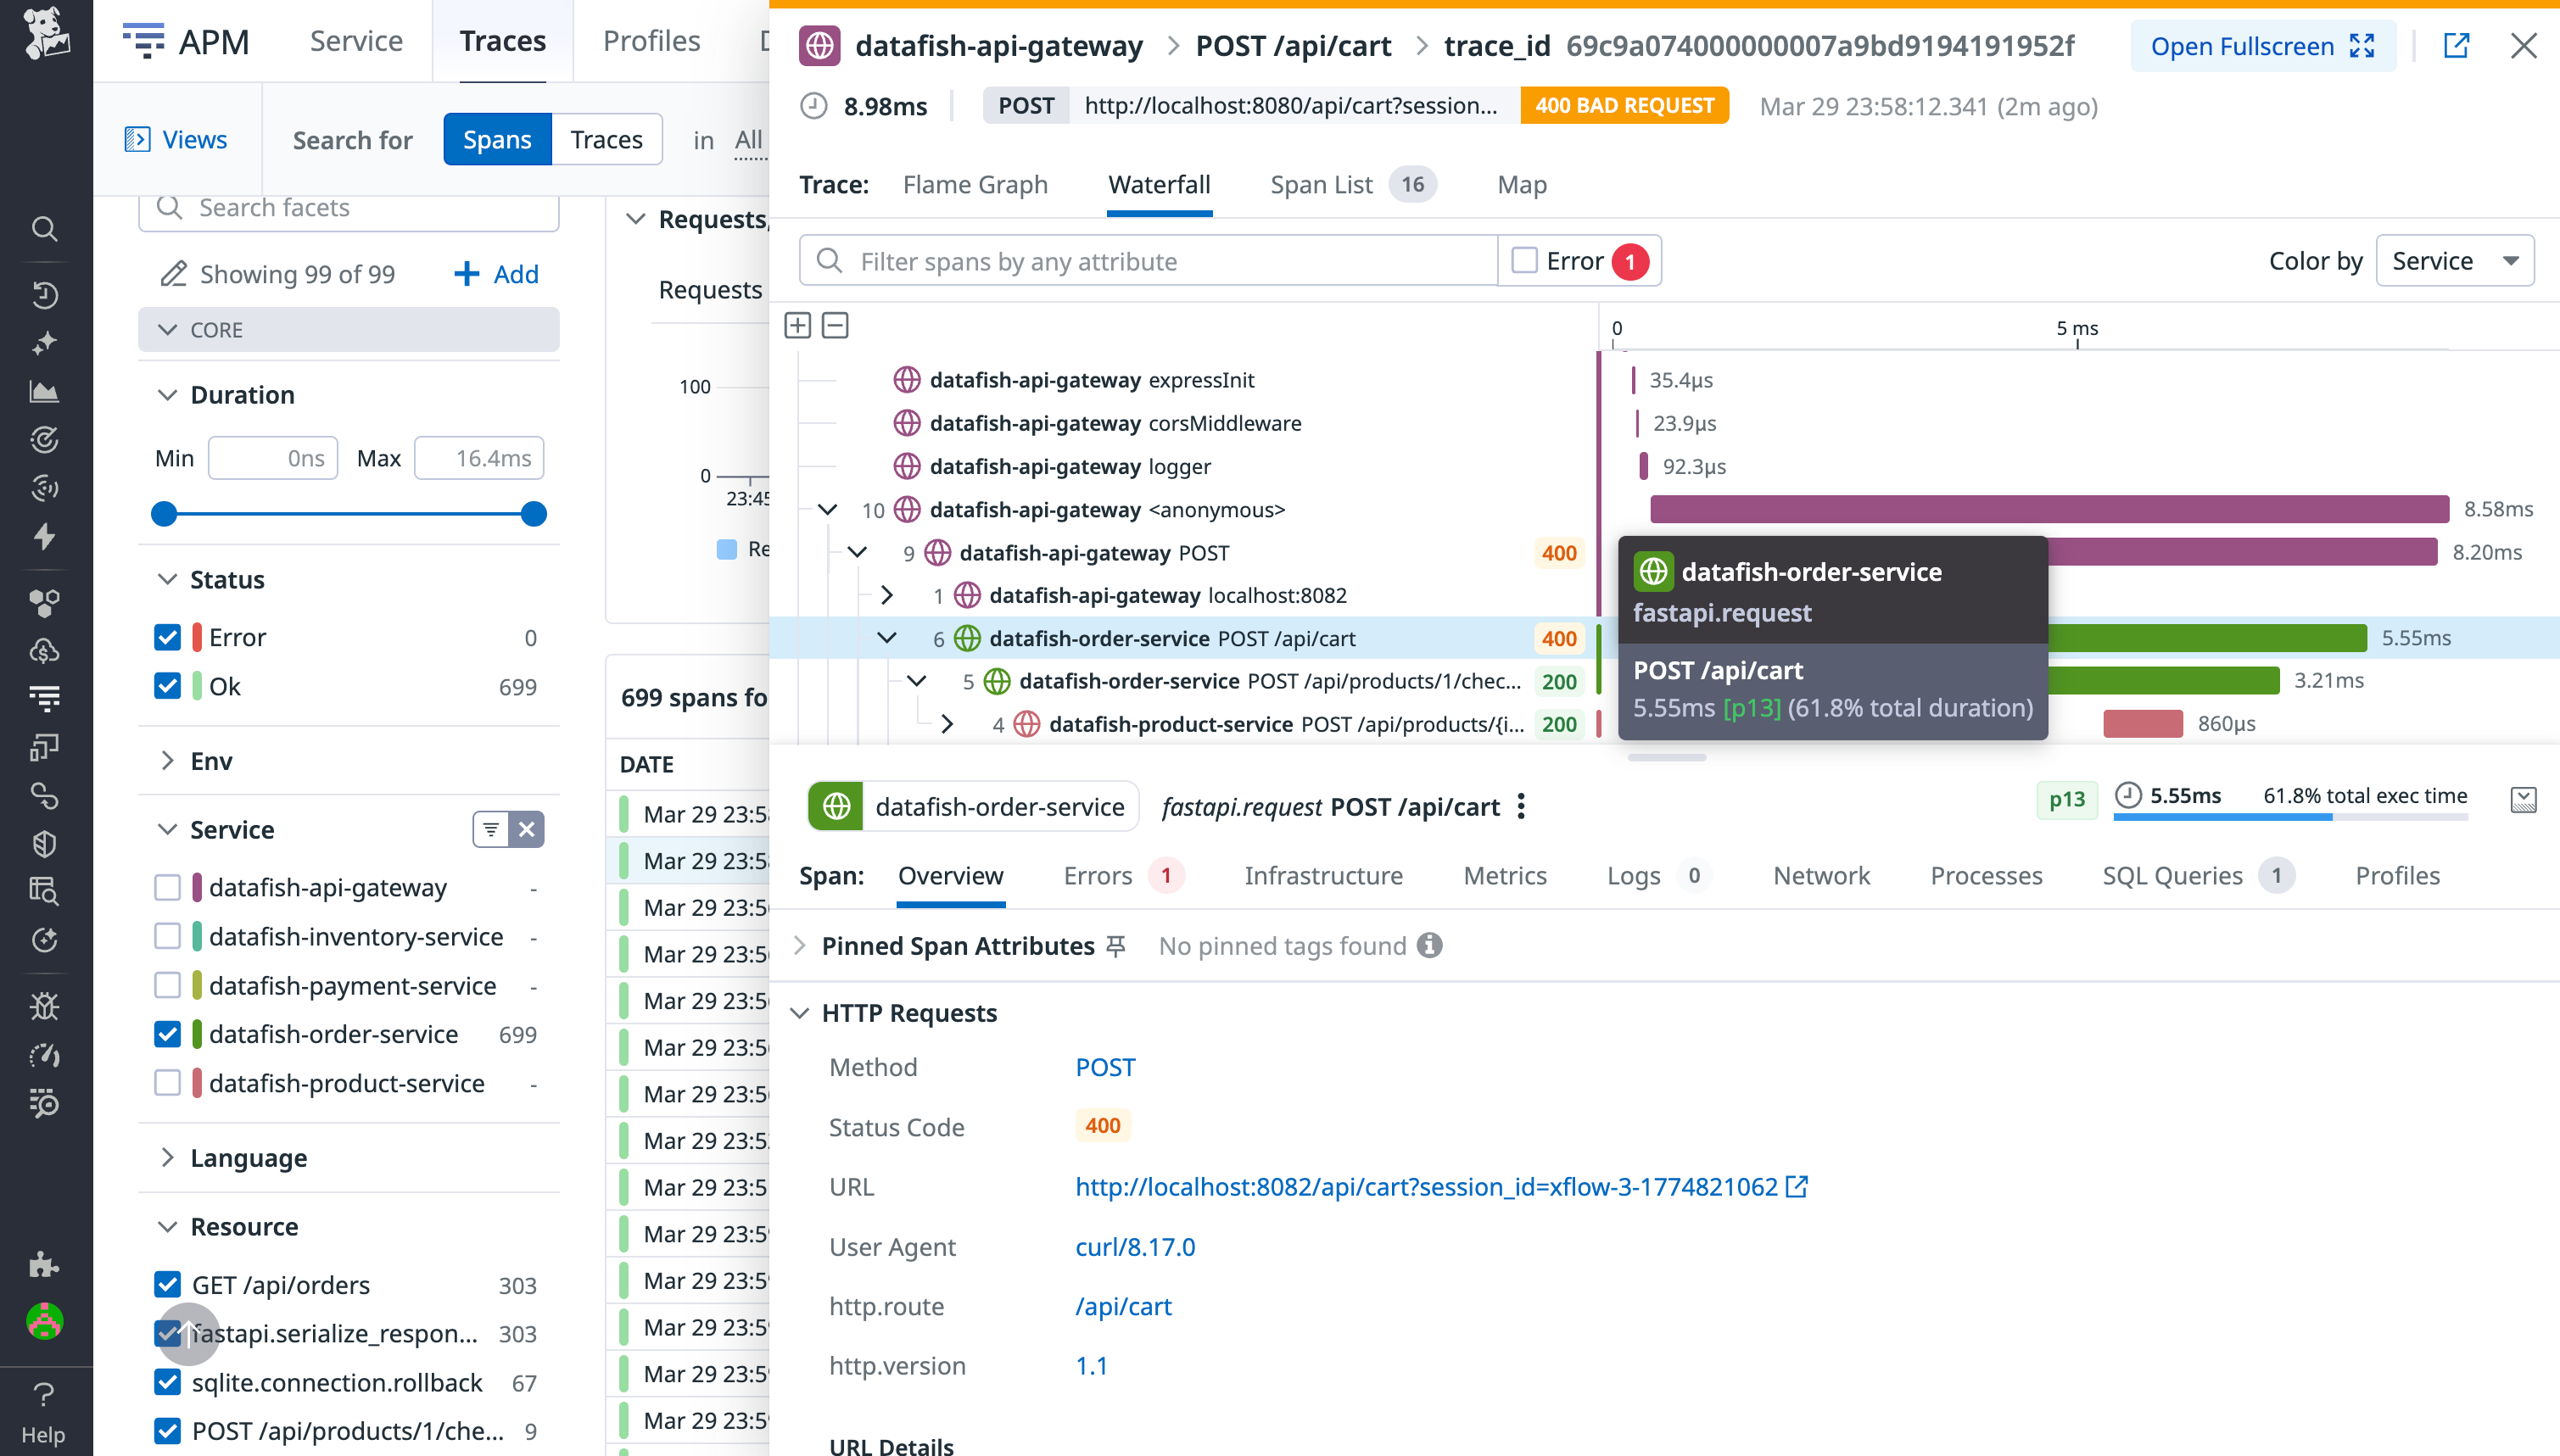Open the bug-shaped Error Tracking icon
This screenshot has width=2560, height=1456.
click(44, 1006)
